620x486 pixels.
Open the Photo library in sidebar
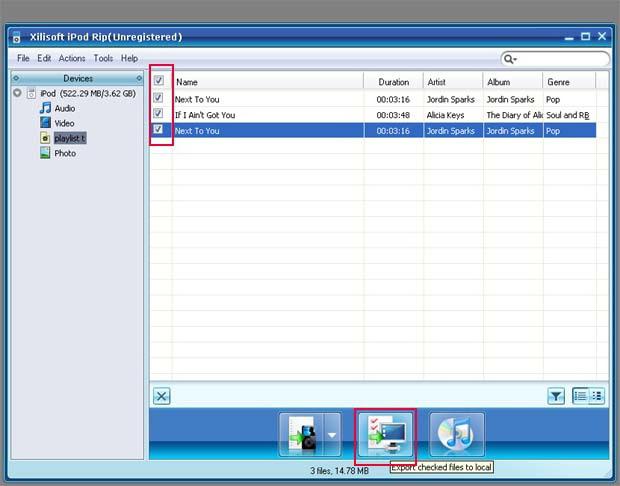(64, 153)
